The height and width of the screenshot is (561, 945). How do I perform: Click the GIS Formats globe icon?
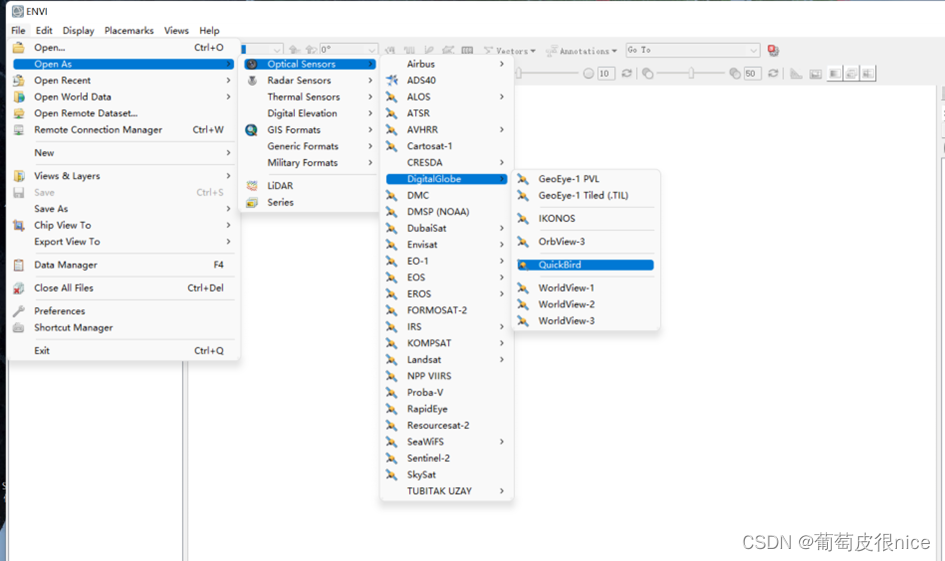click(252, 130)
